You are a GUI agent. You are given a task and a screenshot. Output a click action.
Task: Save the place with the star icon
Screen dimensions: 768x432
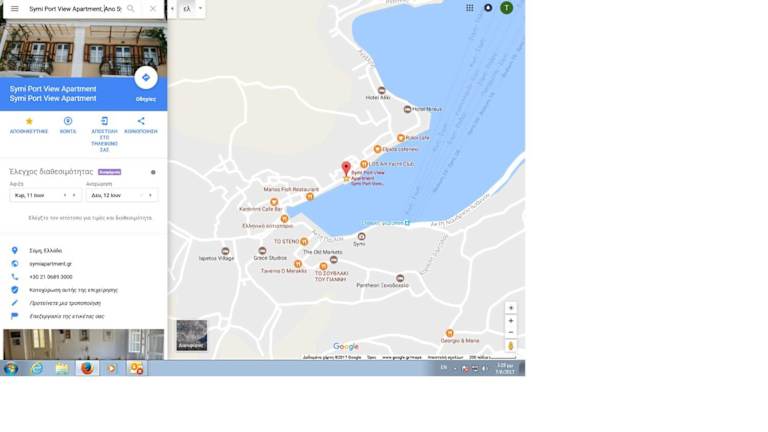tap(29, 121)
